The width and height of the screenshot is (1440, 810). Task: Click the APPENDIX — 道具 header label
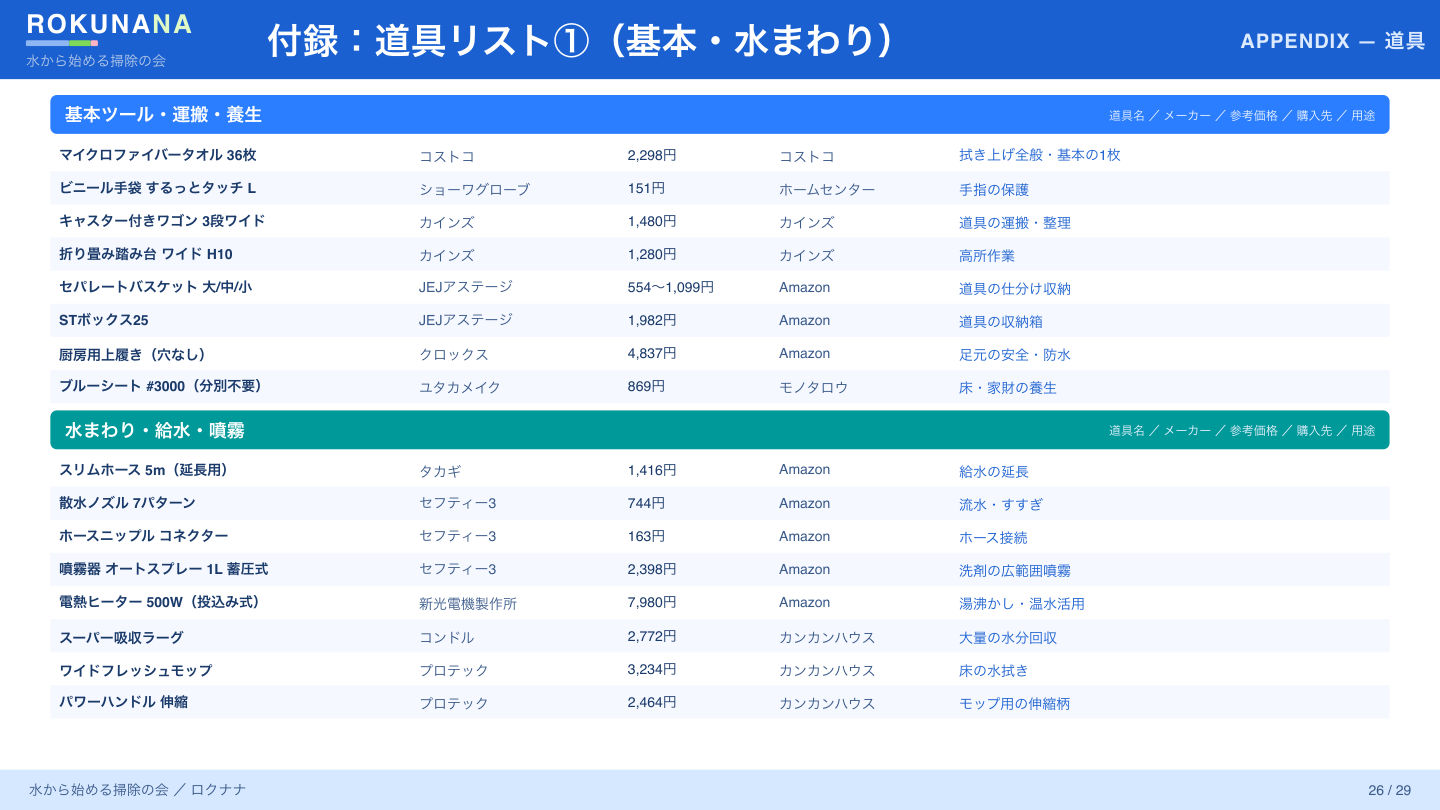pyautogui.click(x=1332, y=41)
